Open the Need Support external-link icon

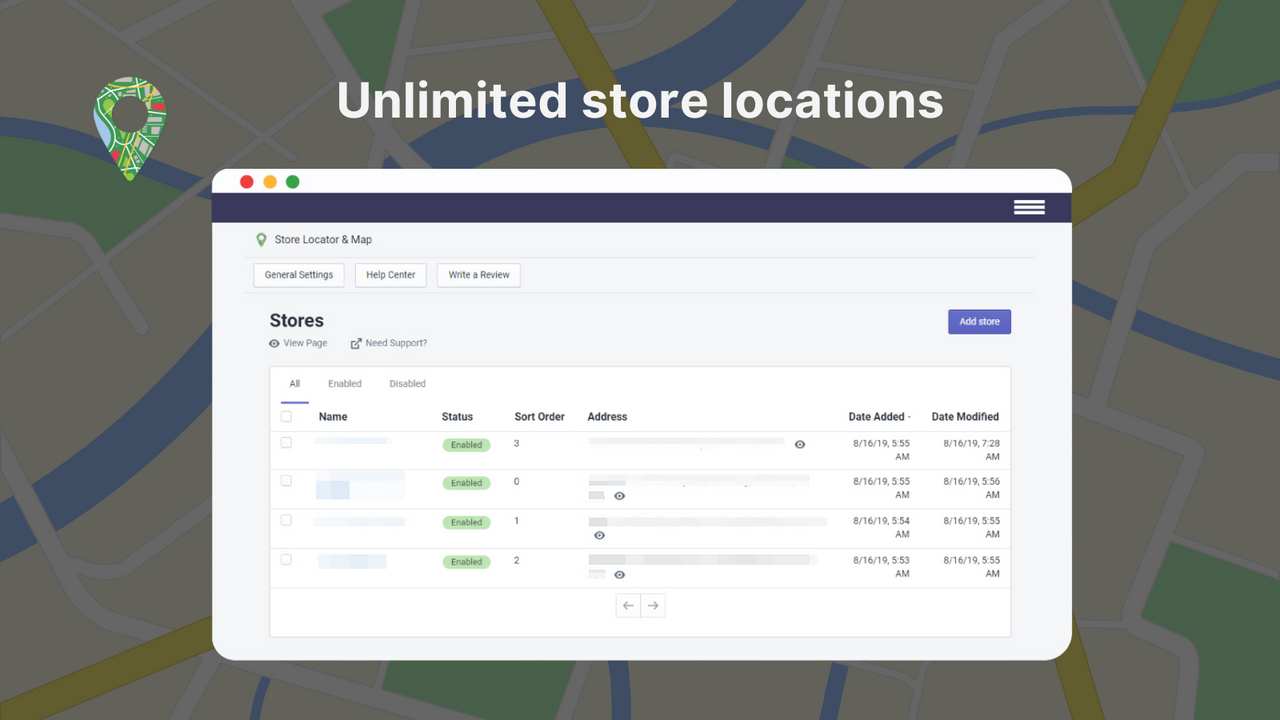(x=355, y=343)
